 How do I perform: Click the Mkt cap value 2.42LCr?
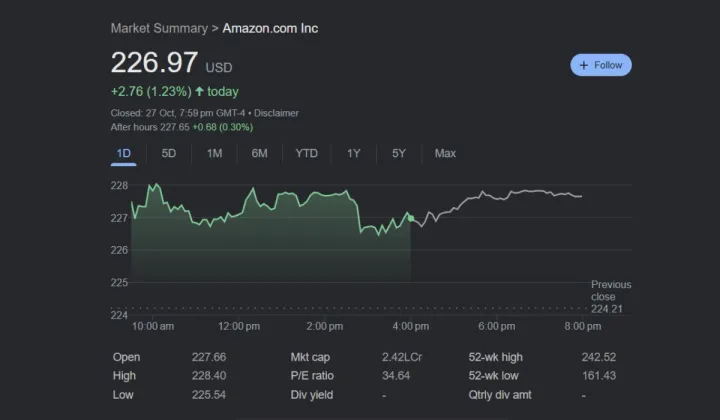pyautogui.click(x=402, y=357)
